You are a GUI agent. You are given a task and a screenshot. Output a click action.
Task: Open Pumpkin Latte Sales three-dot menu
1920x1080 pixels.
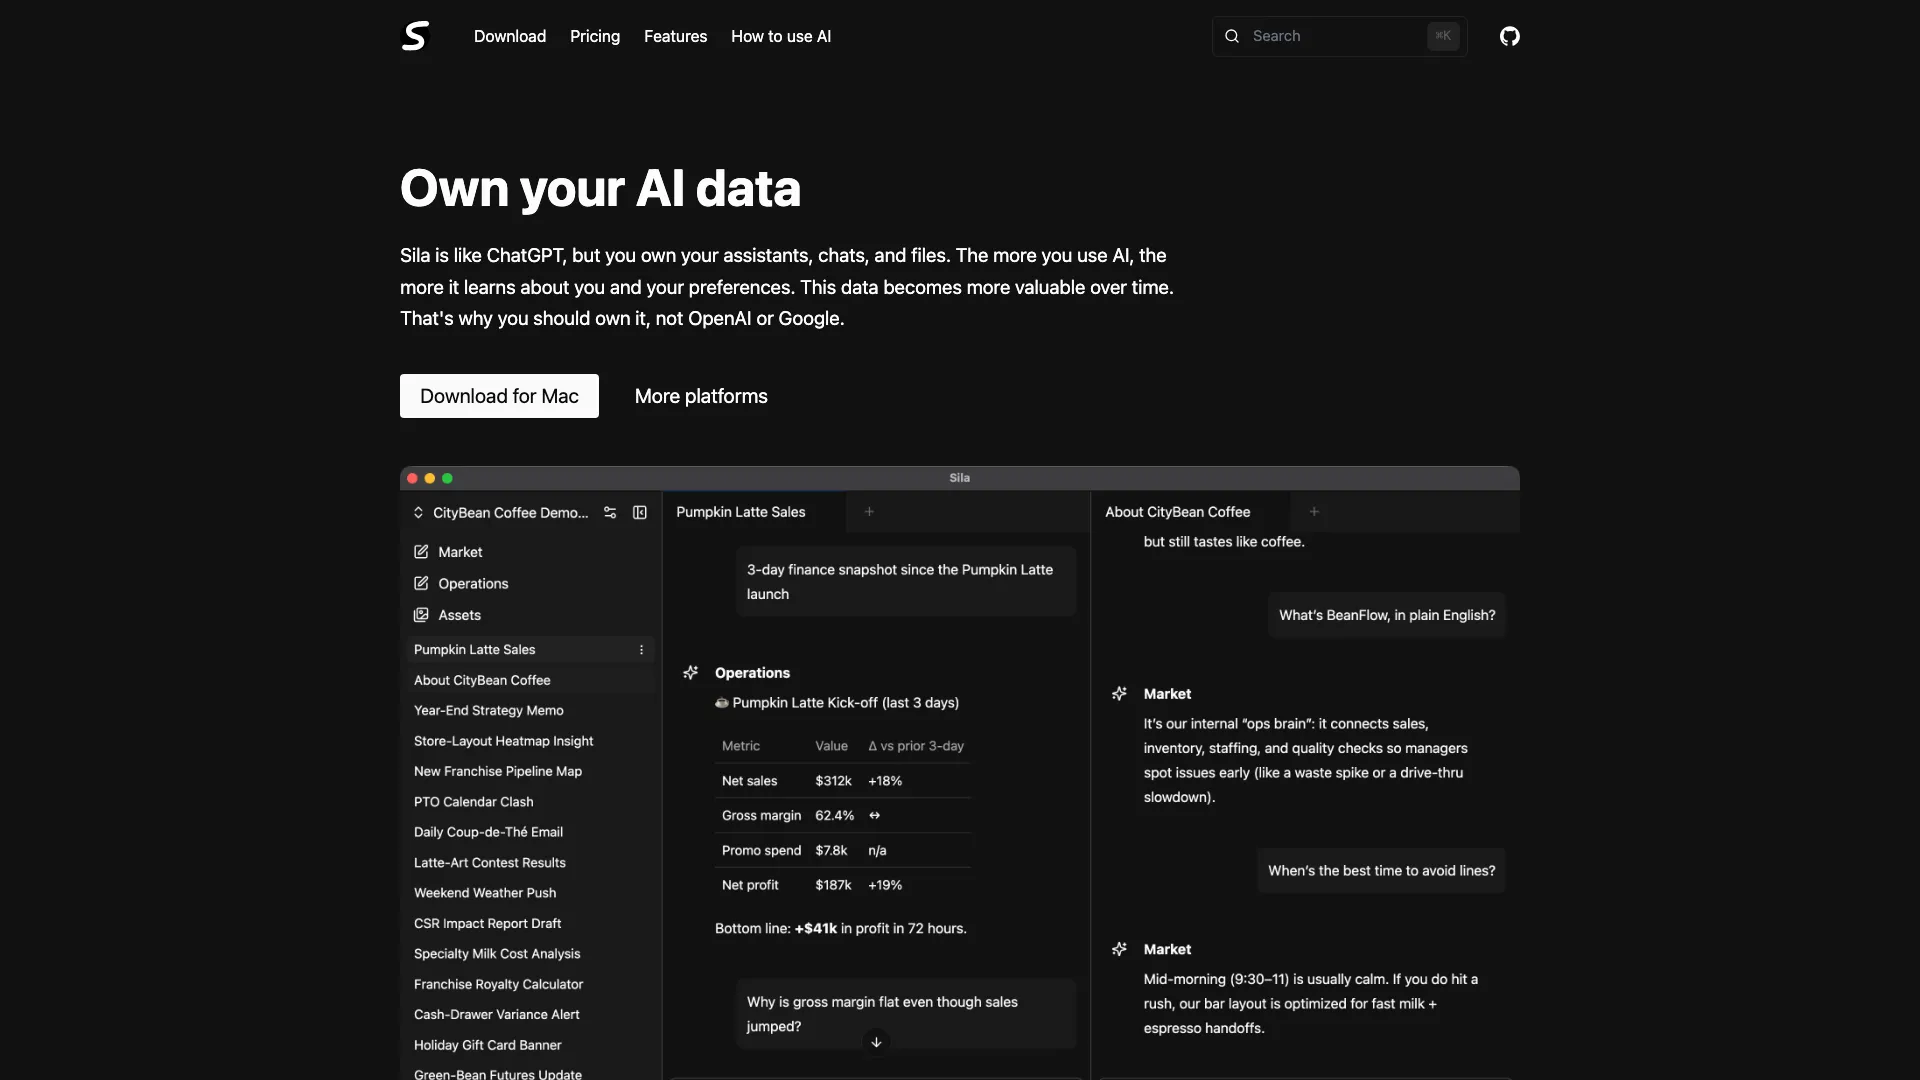pyautogui.click(x=641, y=650)
